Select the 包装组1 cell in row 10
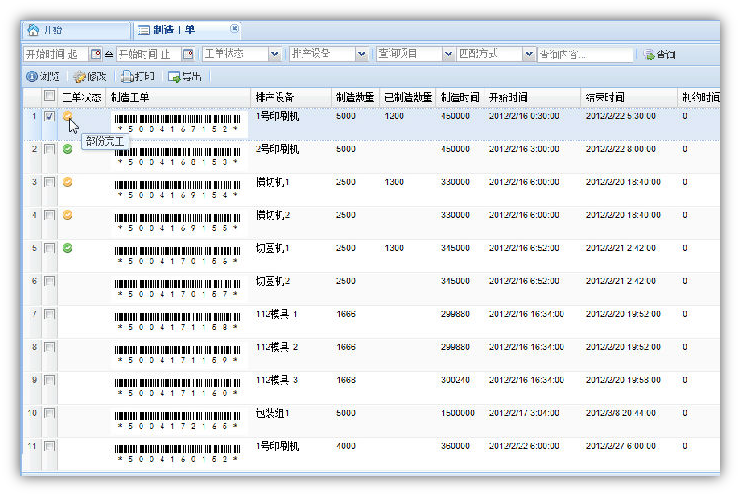Image resolution: width=740 pixels, height=496 pixels. [272, 413]
